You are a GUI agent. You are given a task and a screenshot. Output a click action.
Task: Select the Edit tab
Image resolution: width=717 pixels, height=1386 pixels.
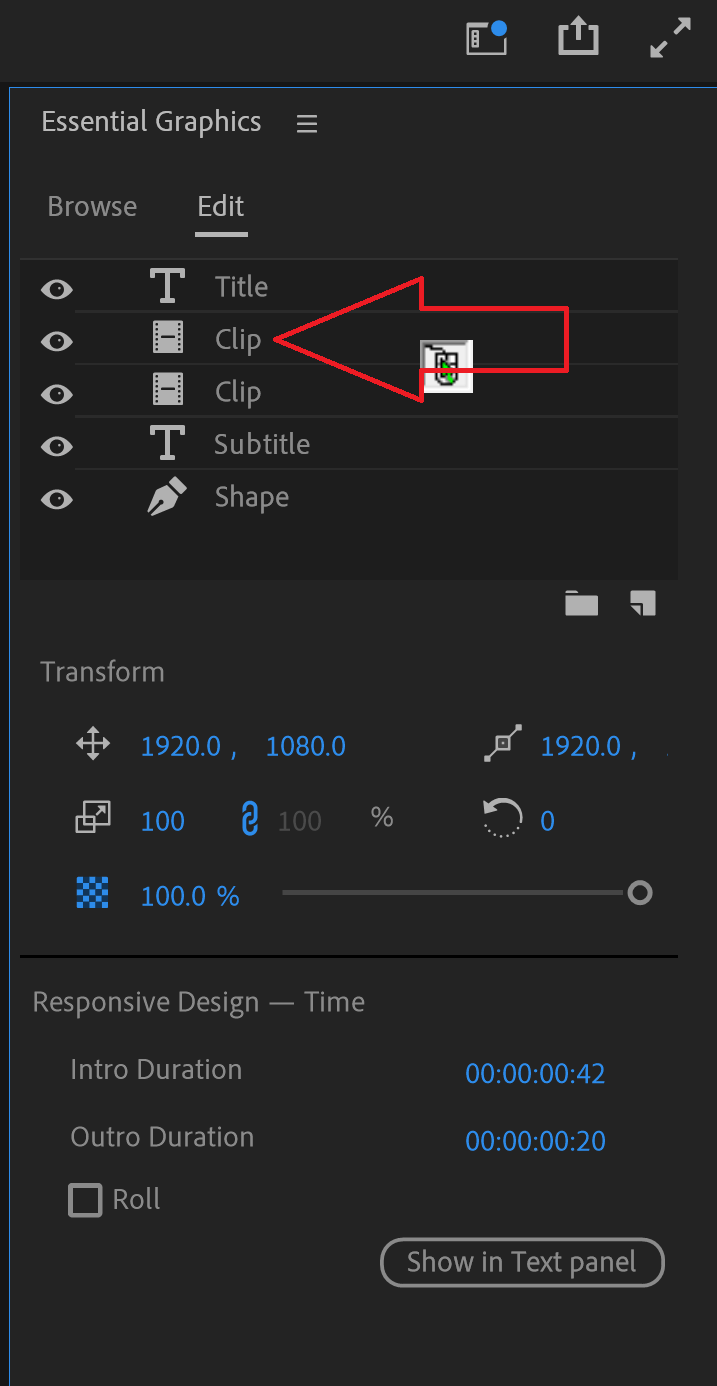click(x=220, y=207)
